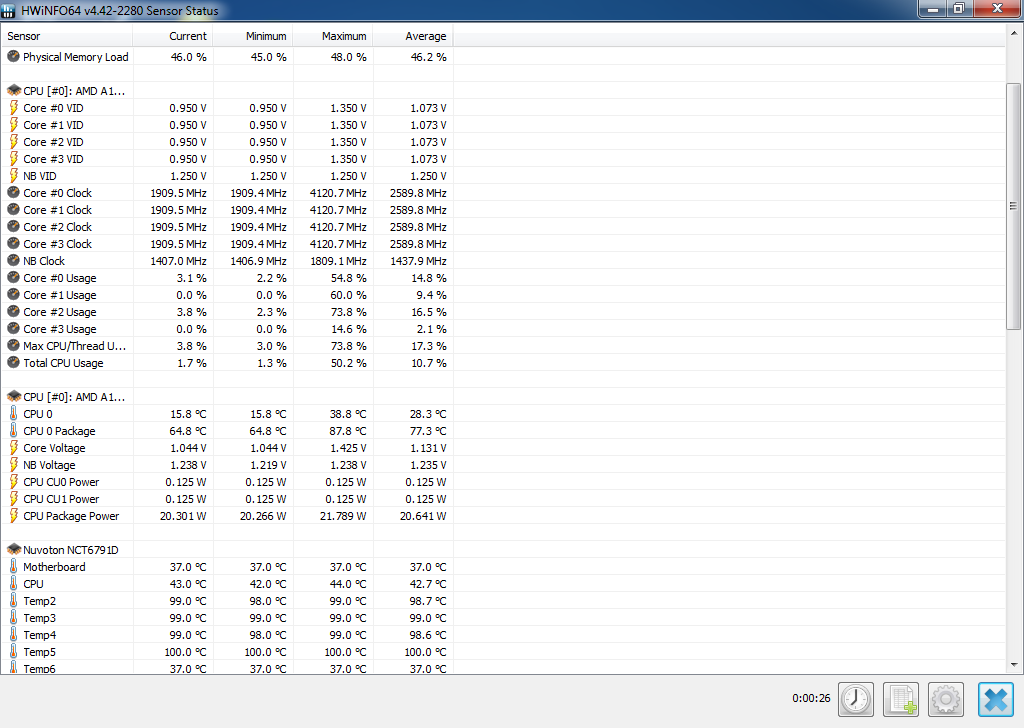Viewport: 1024px width, 728px height.
Task: Select the second CPU [#0]: AMD group header
Action: pyautogui.click(x=74, y=397)
